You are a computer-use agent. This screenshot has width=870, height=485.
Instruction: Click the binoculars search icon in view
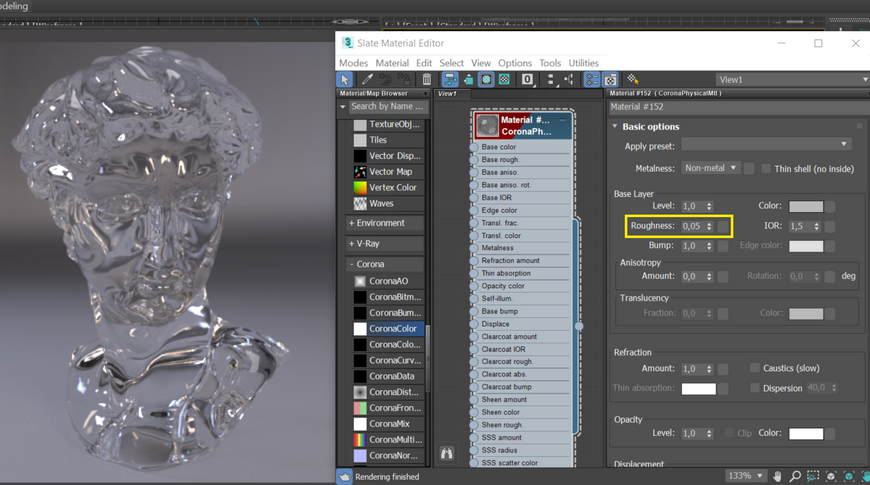click(x=447, y=454)
